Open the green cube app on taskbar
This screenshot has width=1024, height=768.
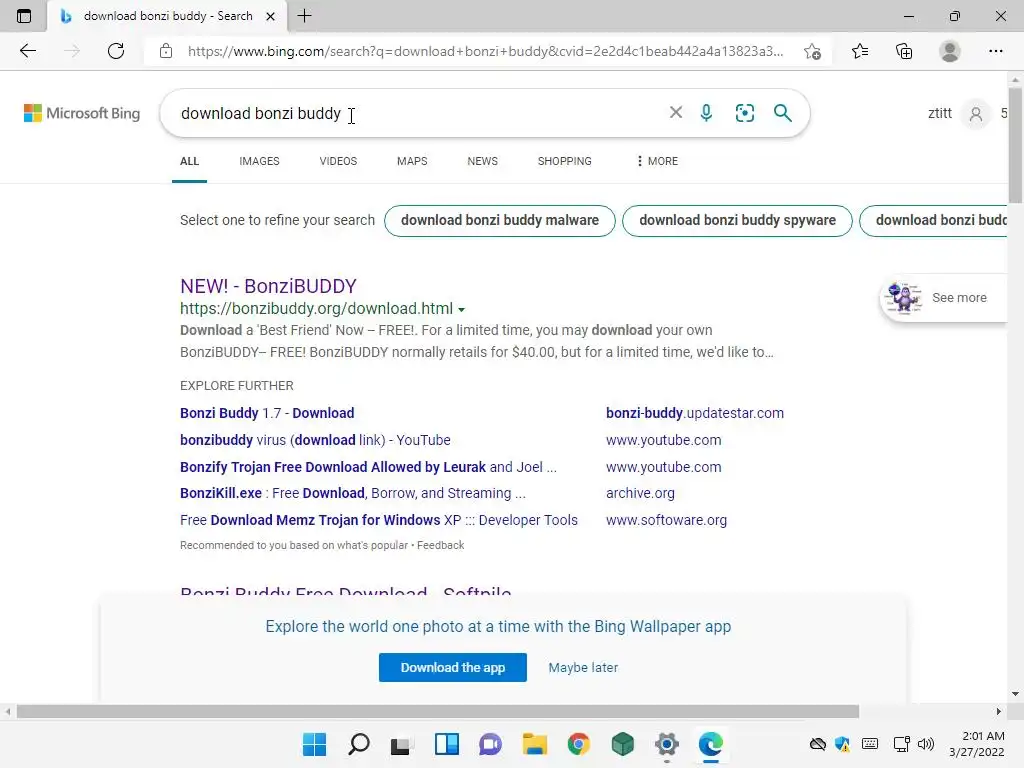point(622,744)
